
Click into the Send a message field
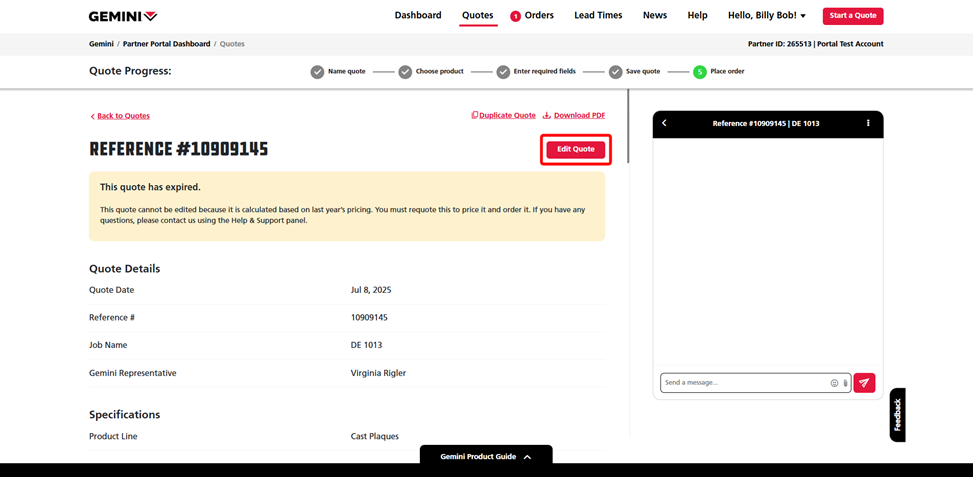744,383
